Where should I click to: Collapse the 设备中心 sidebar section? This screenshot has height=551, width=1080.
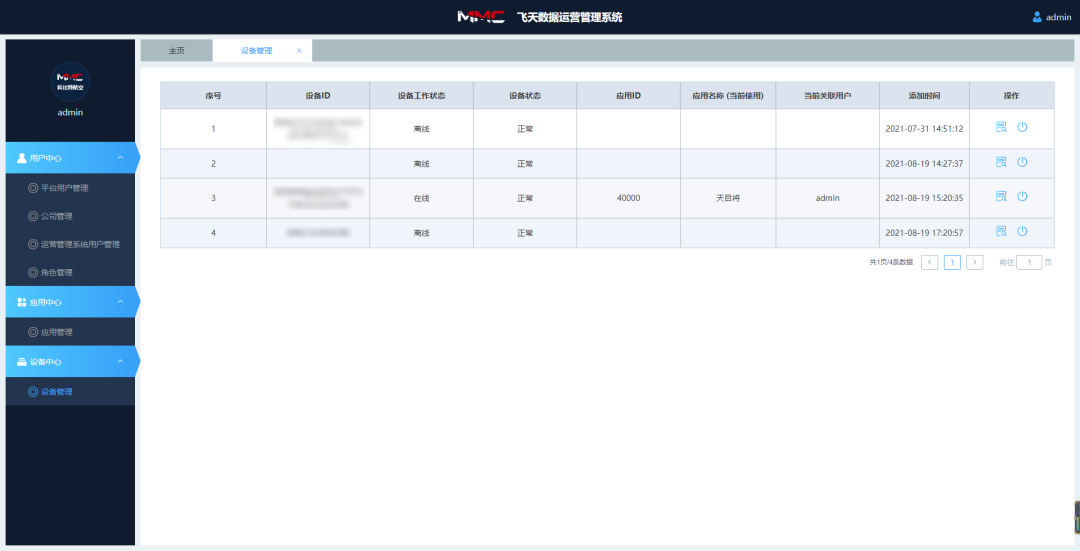click(120, 362)
